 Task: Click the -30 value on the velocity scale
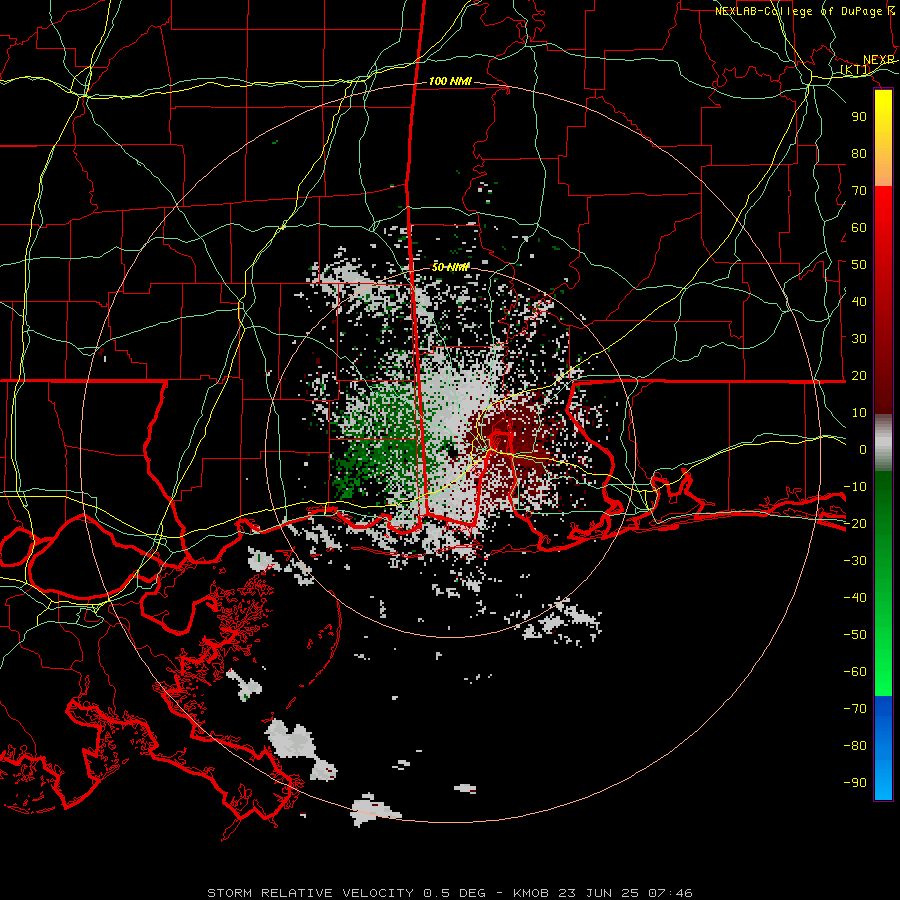pyautogui.click(x=855, y=561)
